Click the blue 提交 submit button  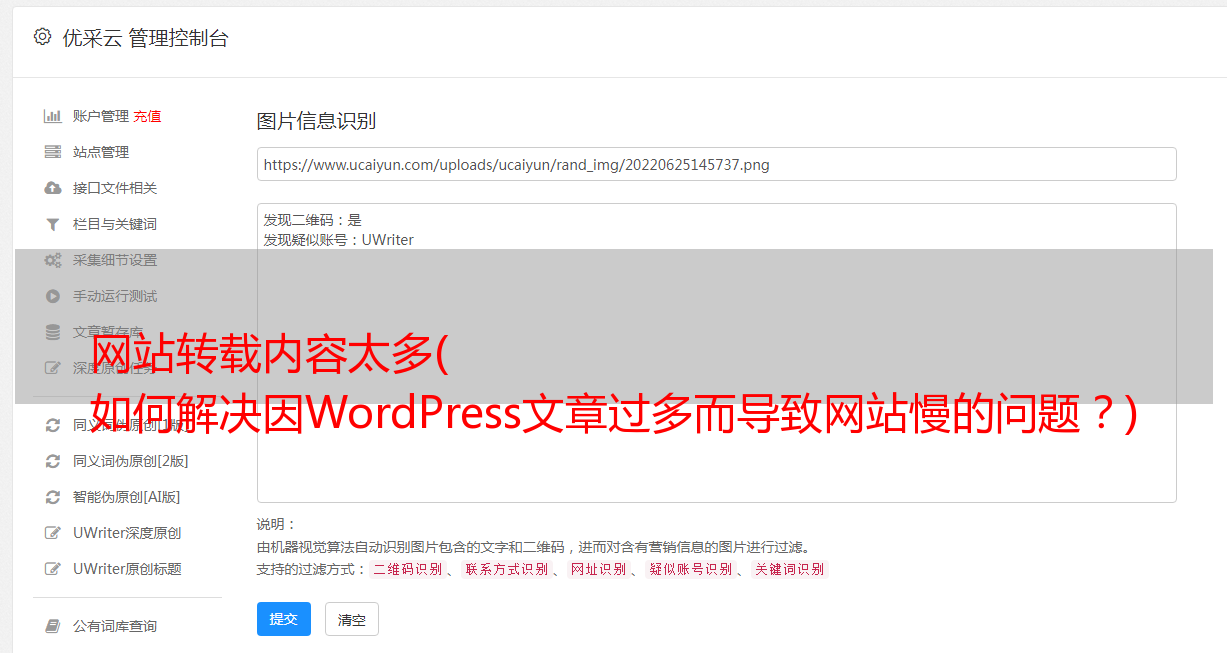(x=284, y=619)
